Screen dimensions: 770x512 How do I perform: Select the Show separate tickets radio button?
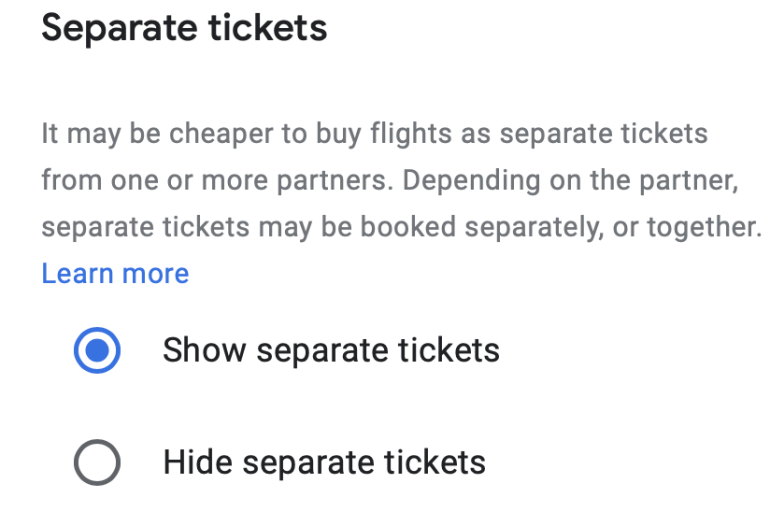click(97, 351)
